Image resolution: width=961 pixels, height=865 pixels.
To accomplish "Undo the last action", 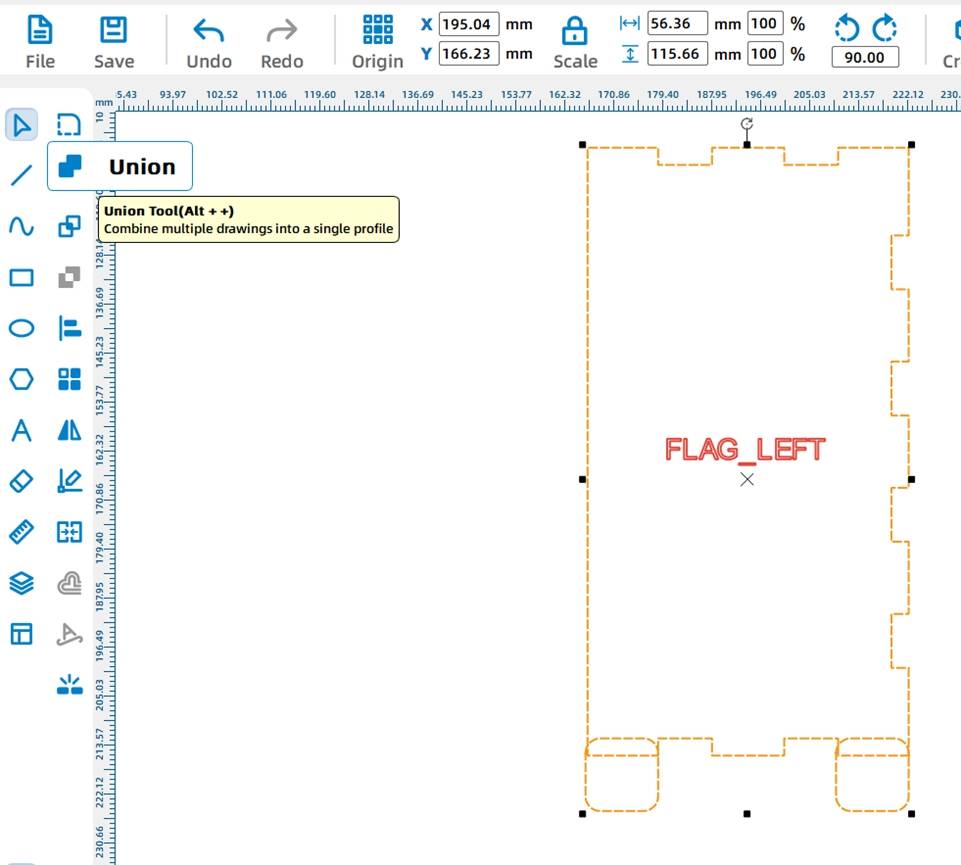I will click(209, 44).
